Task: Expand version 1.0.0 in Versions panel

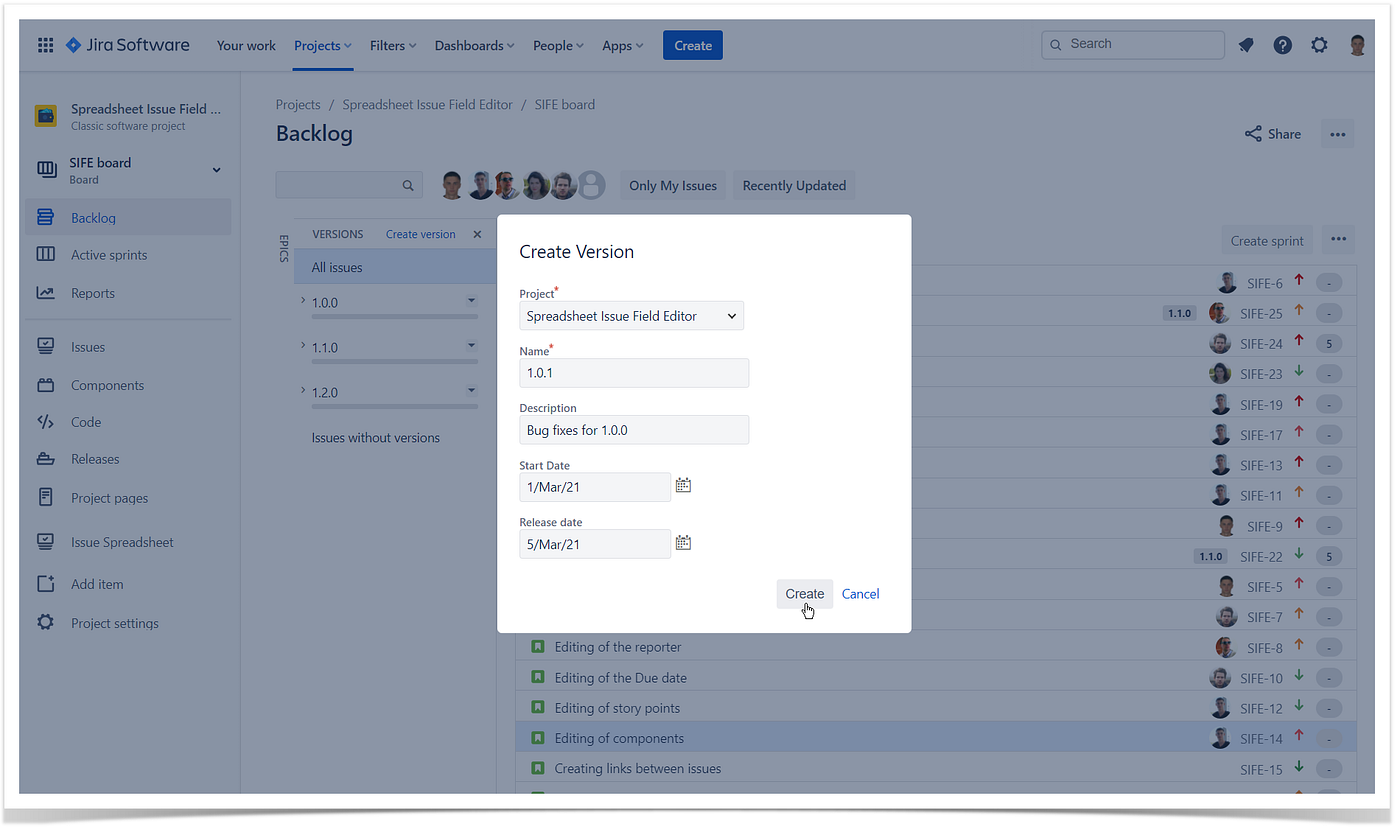Action: point(303,300)
